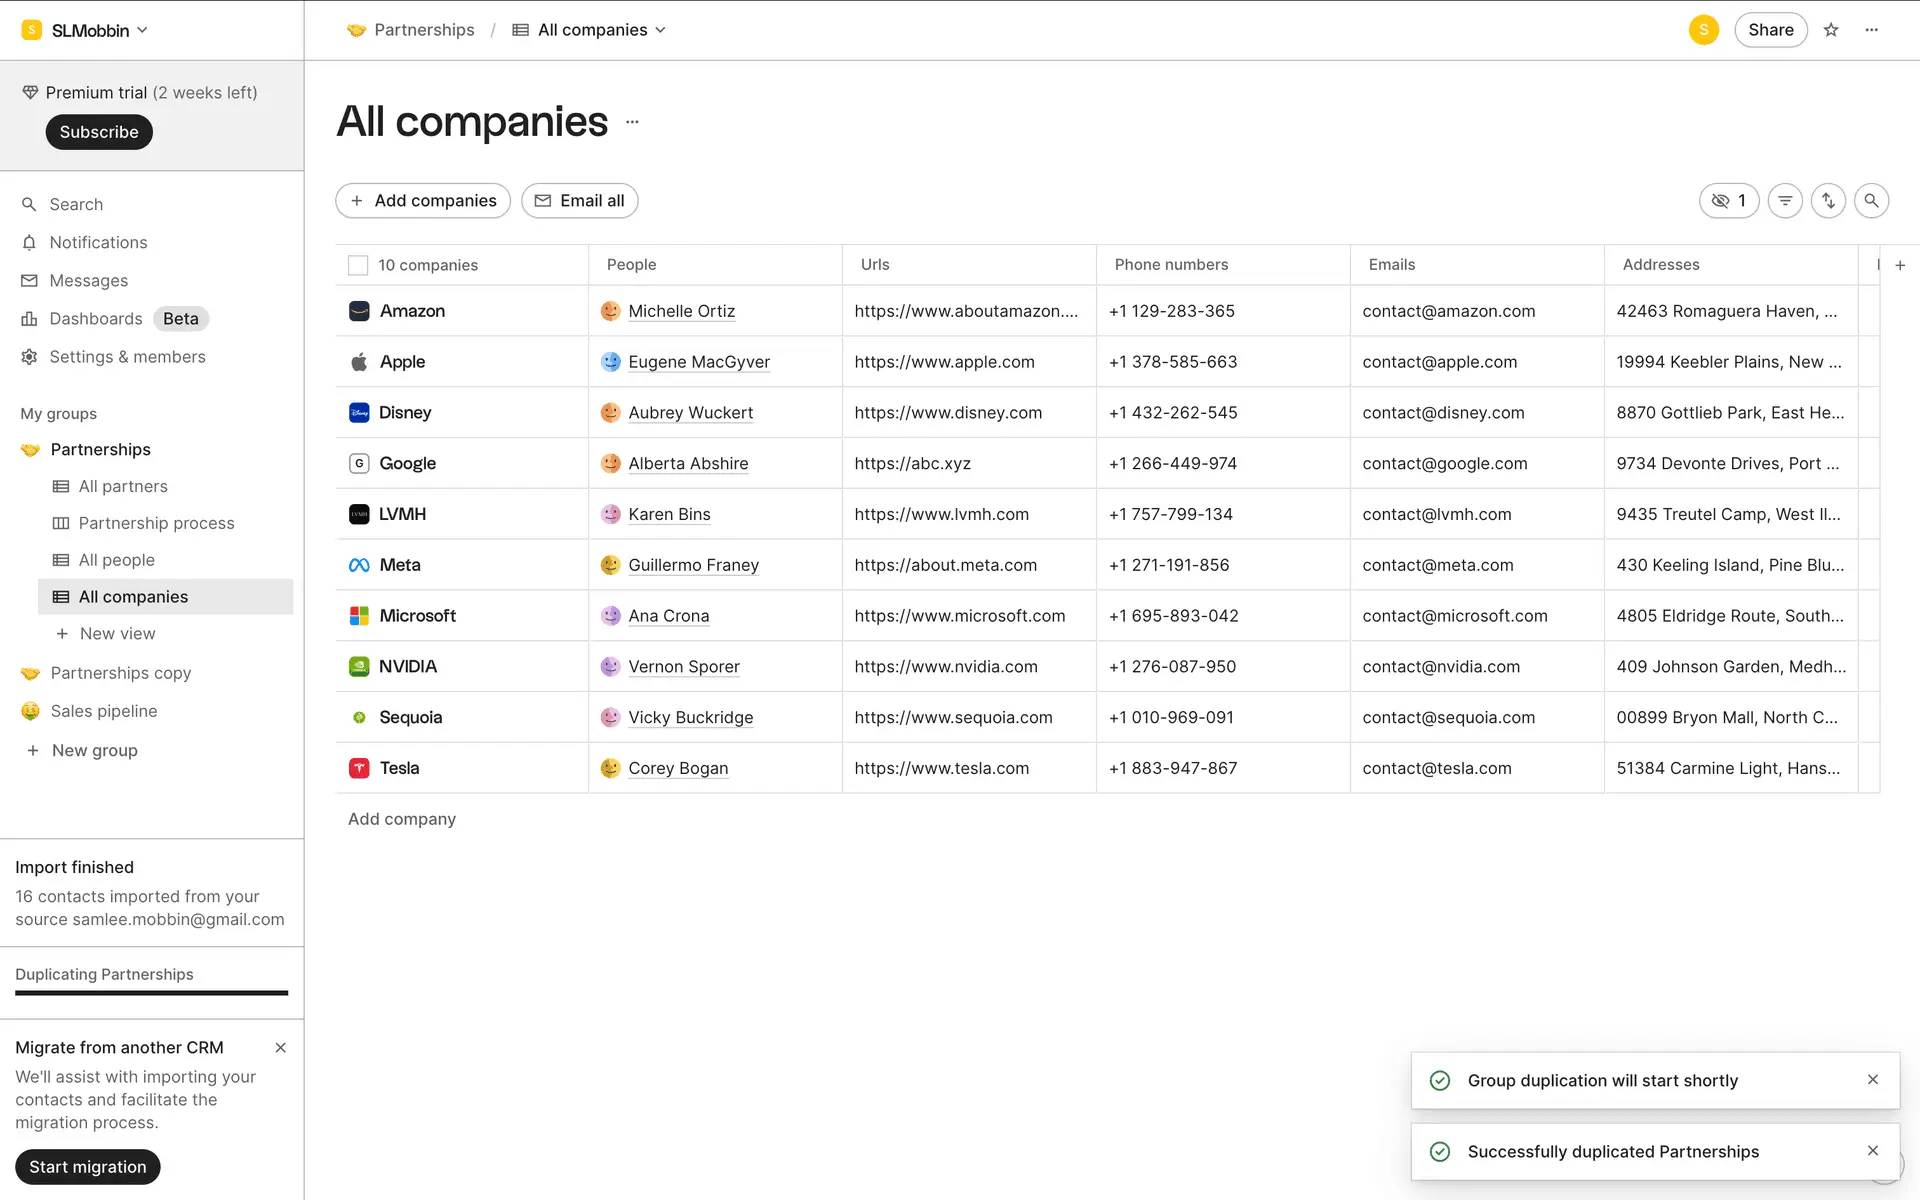
Task: Star this view as favorite
Action: pos(1831,30)
